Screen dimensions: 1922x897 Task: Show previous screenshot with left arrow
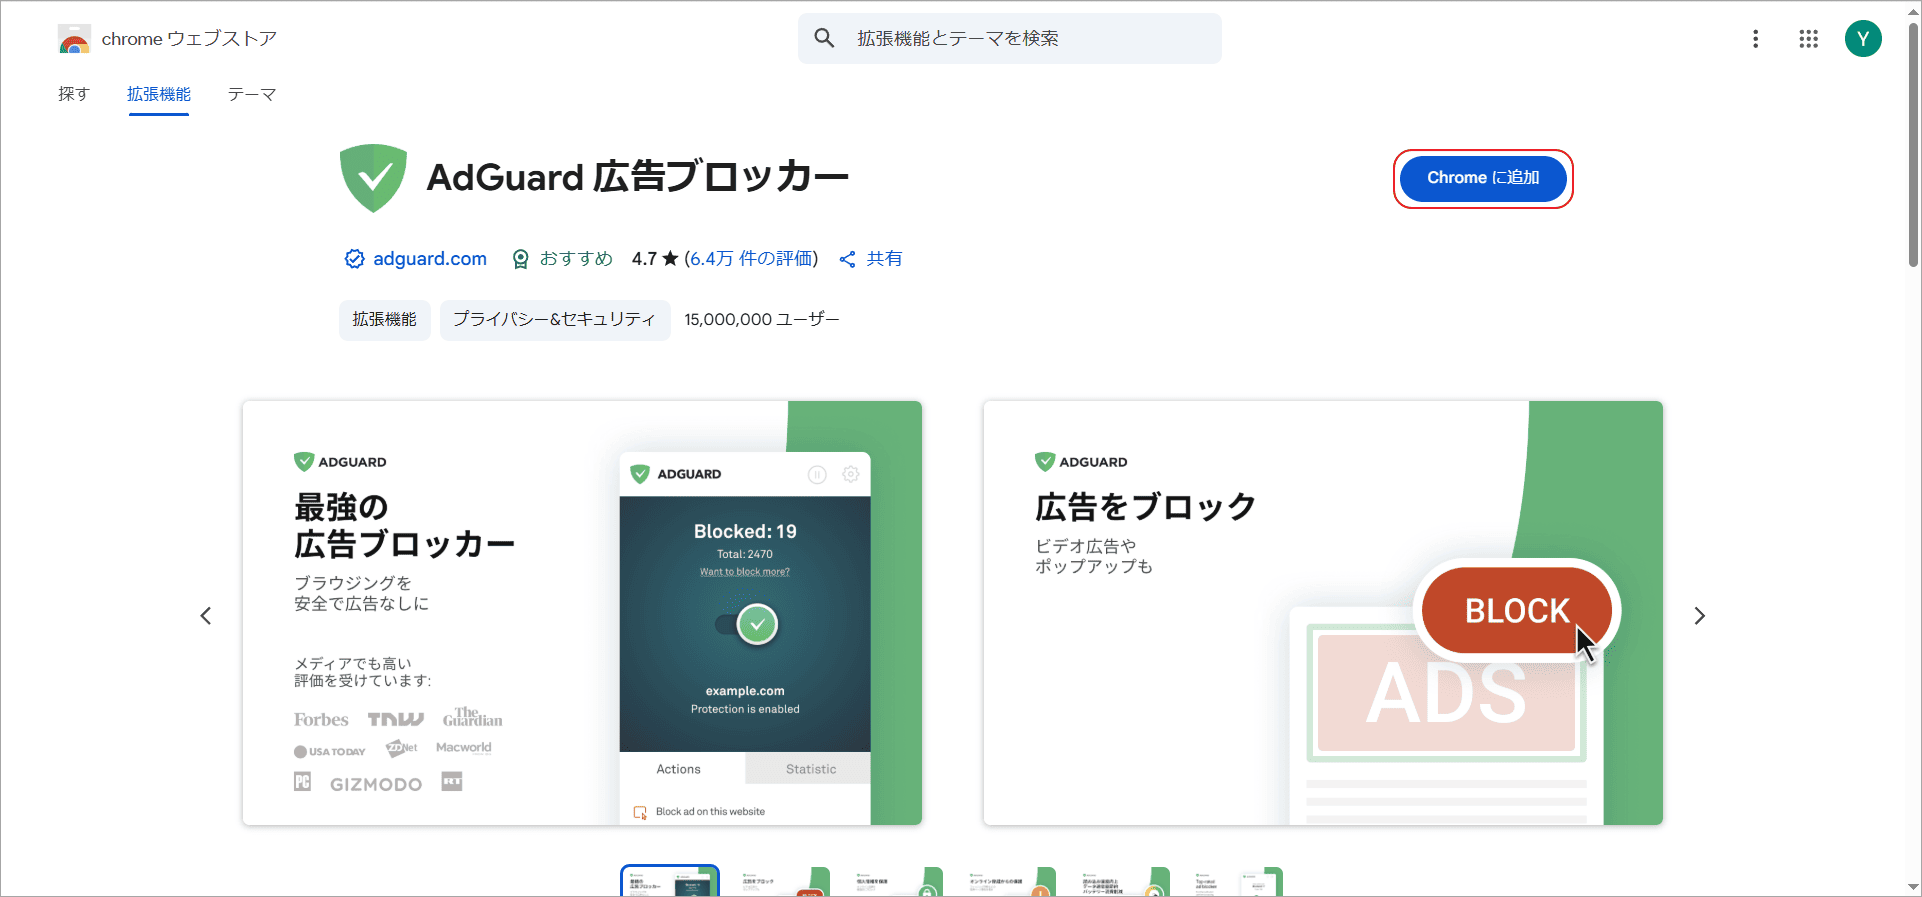tap(206, 616)
